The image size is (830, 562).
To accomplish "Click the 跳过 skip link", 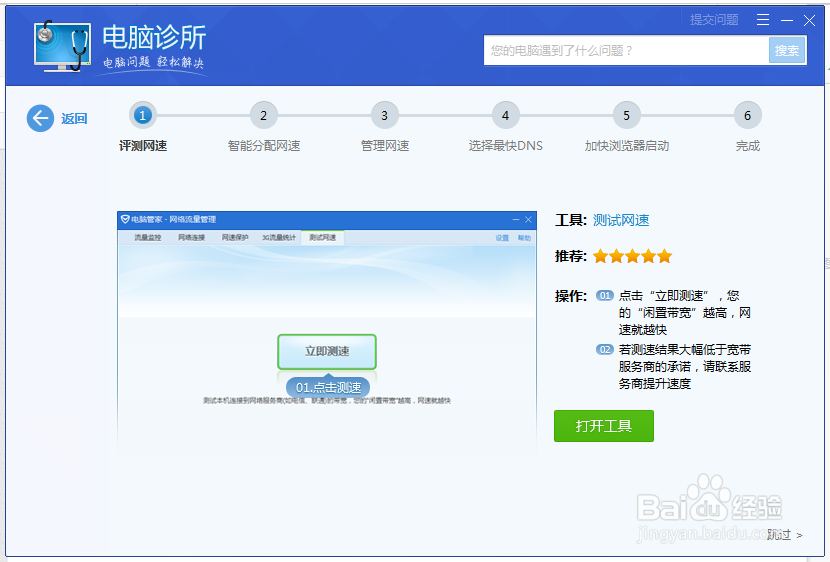I will (784, 534).
